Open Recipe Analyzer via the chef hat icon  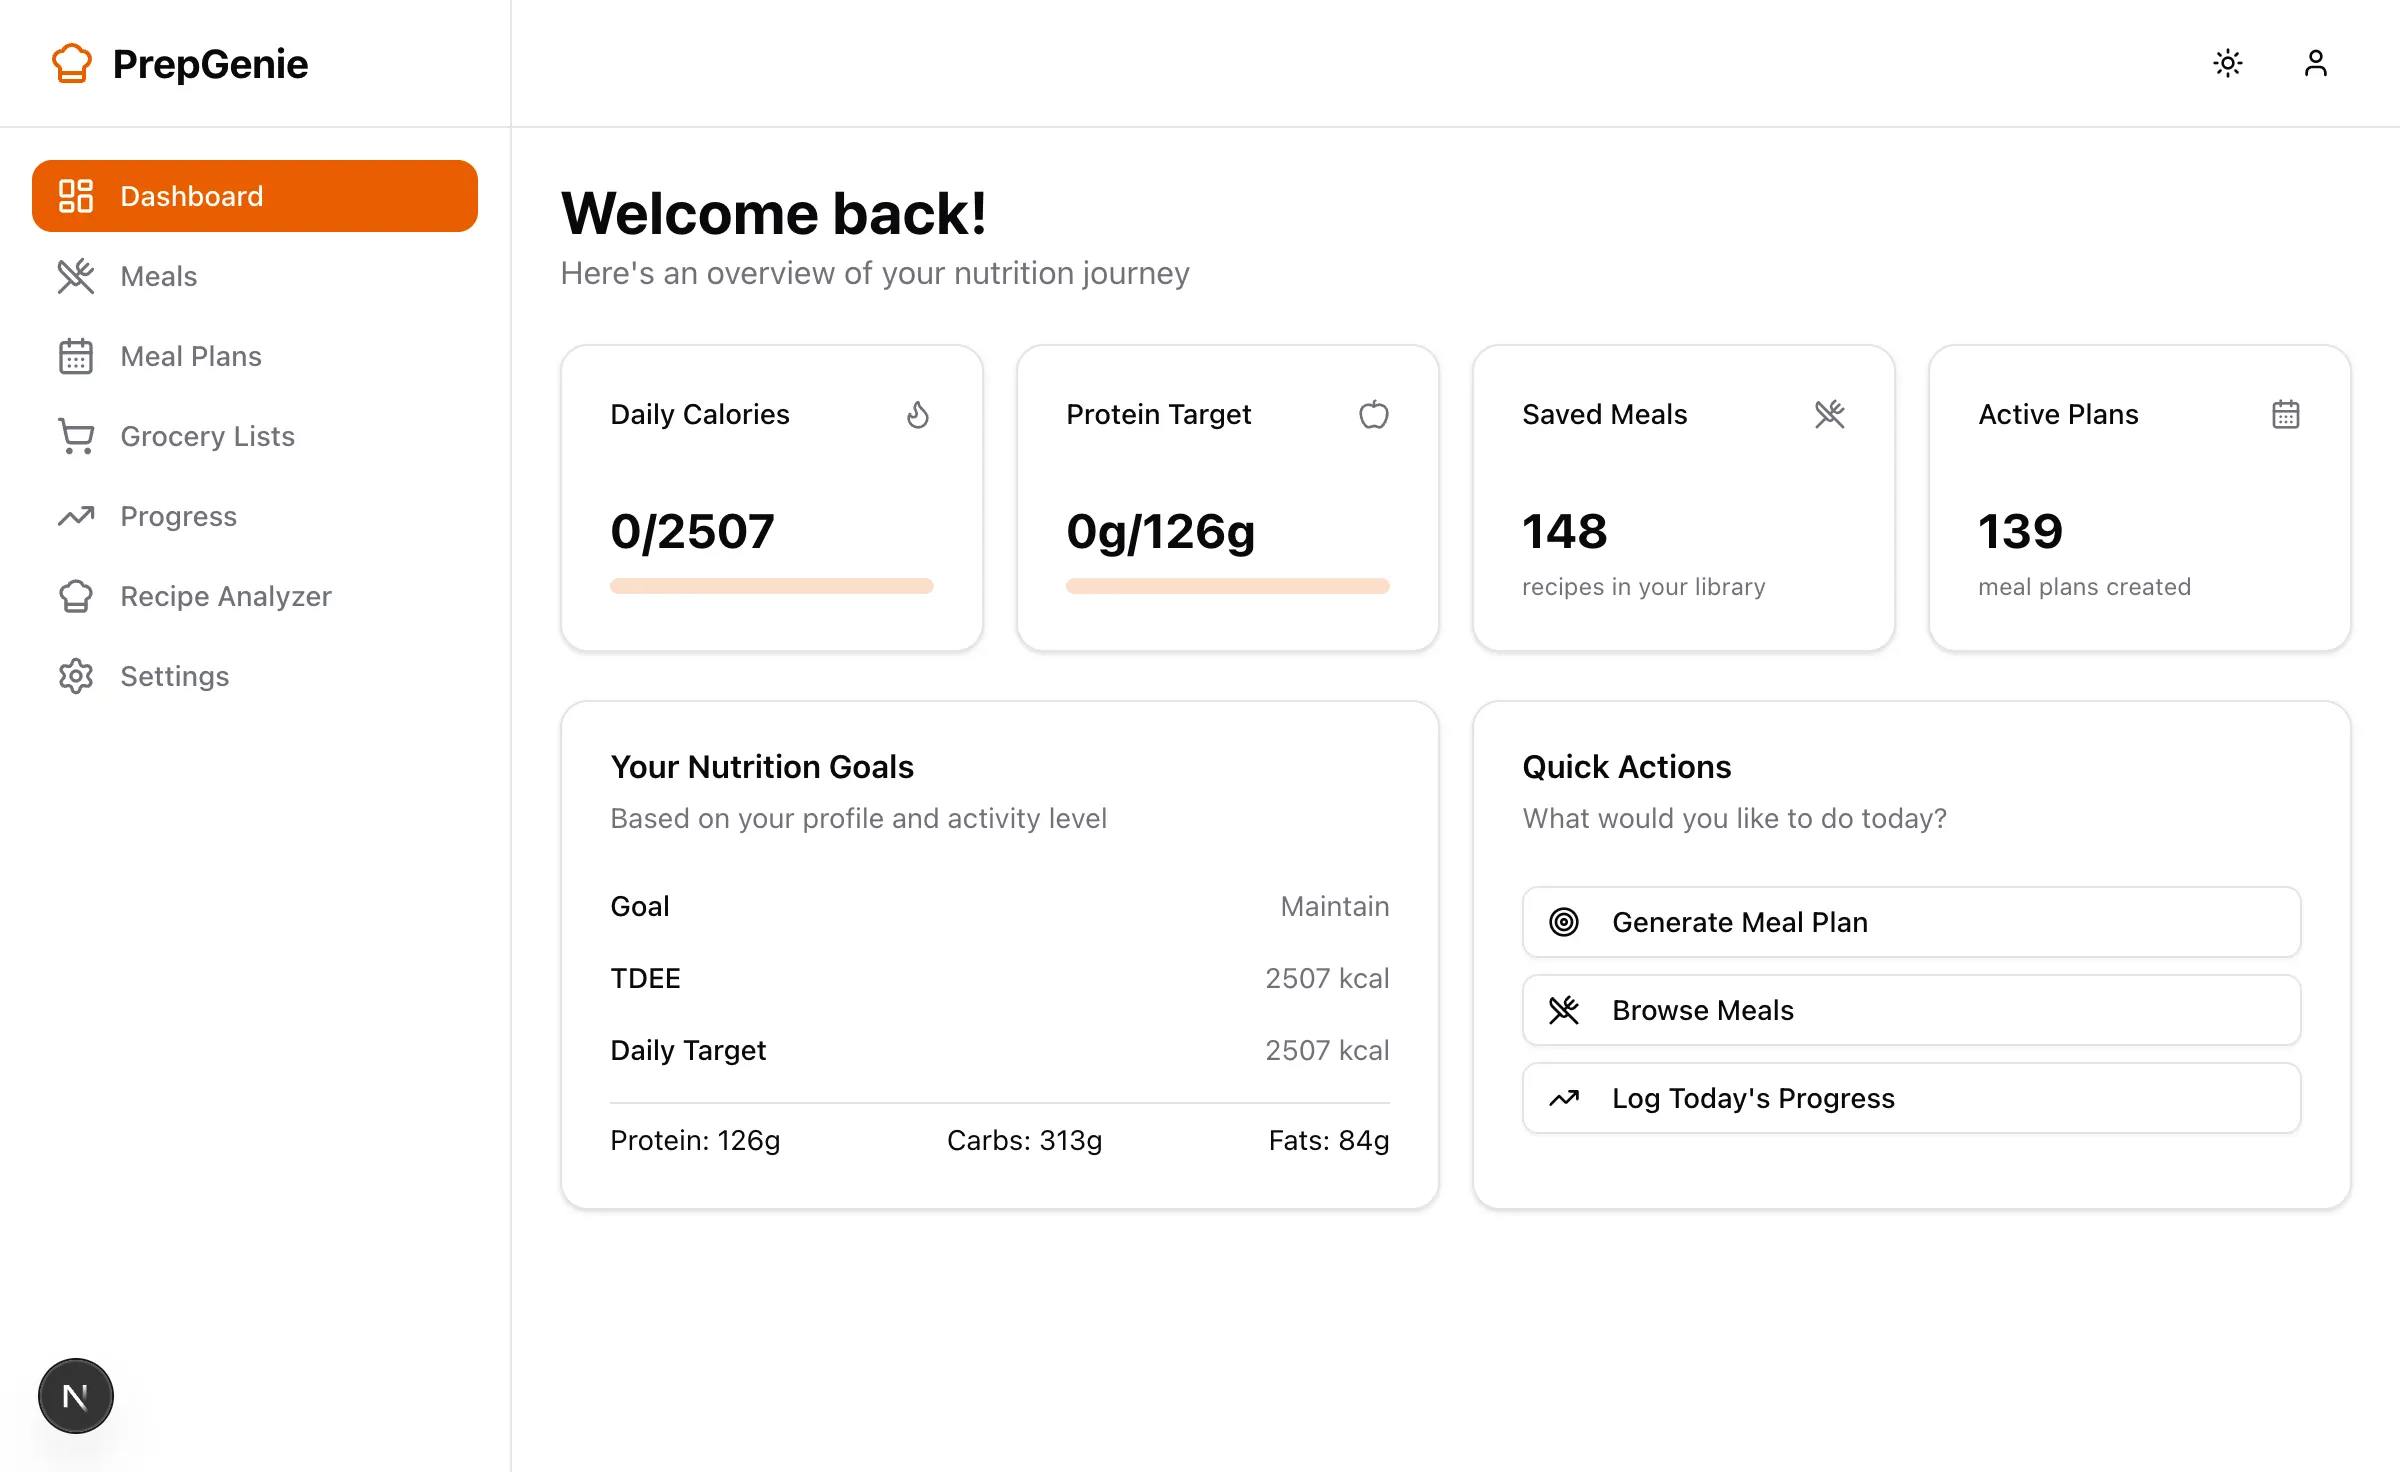[x=75, y=596]
